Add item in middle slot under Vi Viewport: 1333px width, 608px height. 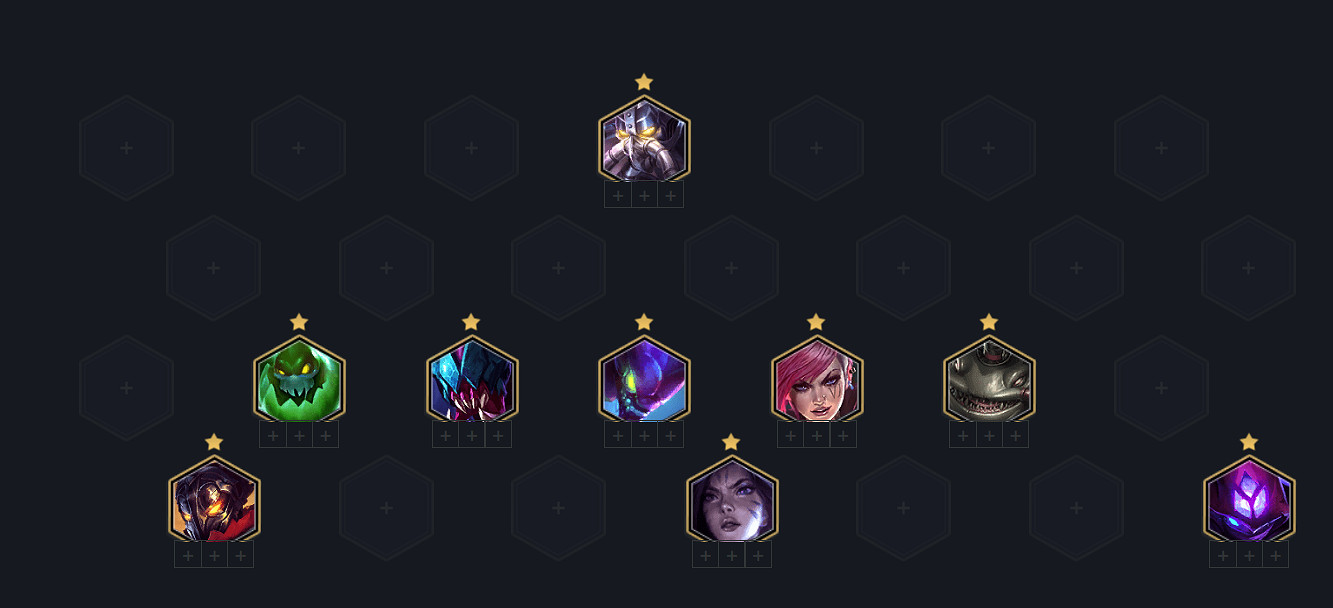pos(817,435)
